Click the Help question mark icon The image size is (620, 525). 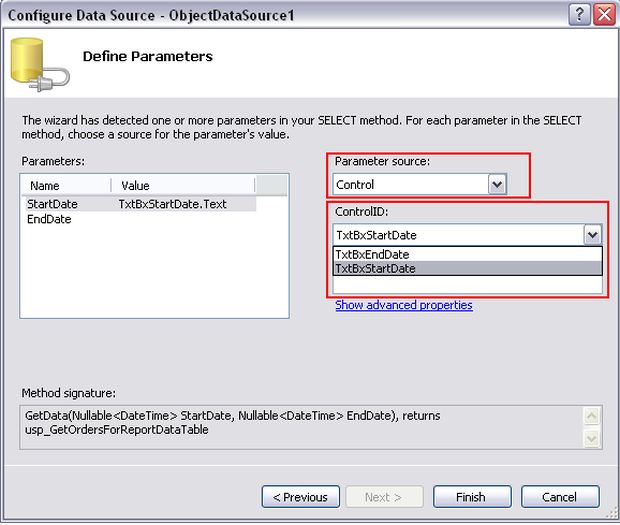coord(579,15)
